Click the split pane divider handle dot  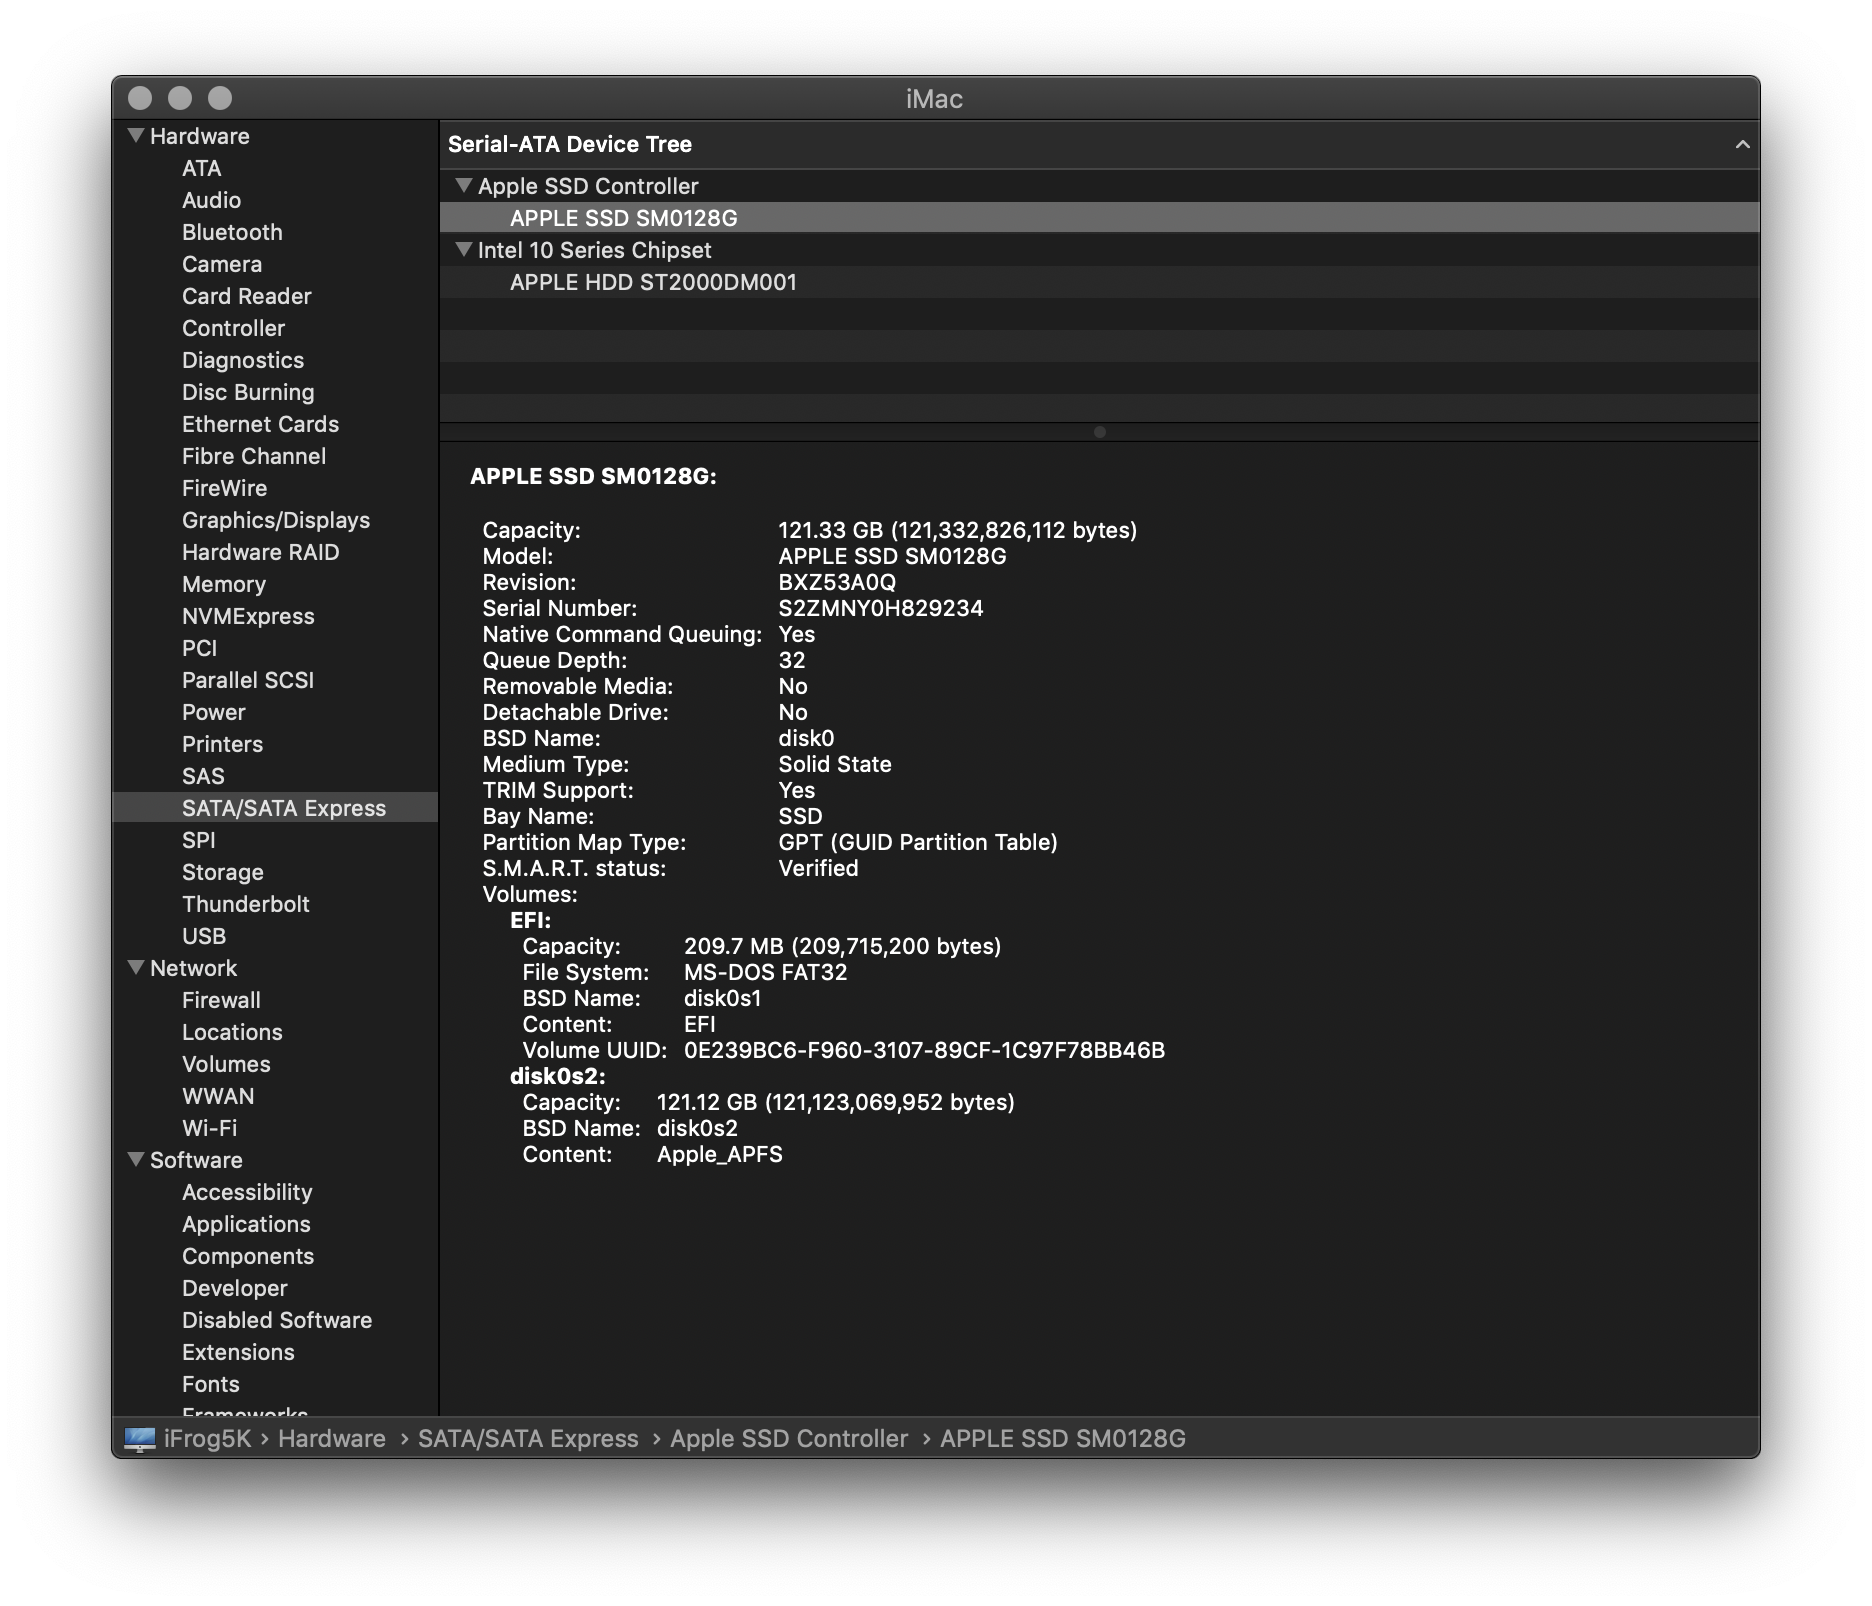click(x=1100, y=432)
